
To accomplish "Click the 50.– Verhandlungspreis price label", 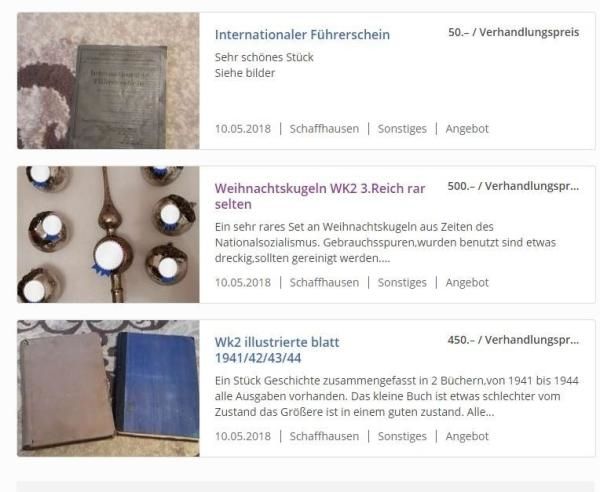I will click(x=514, y=33).
